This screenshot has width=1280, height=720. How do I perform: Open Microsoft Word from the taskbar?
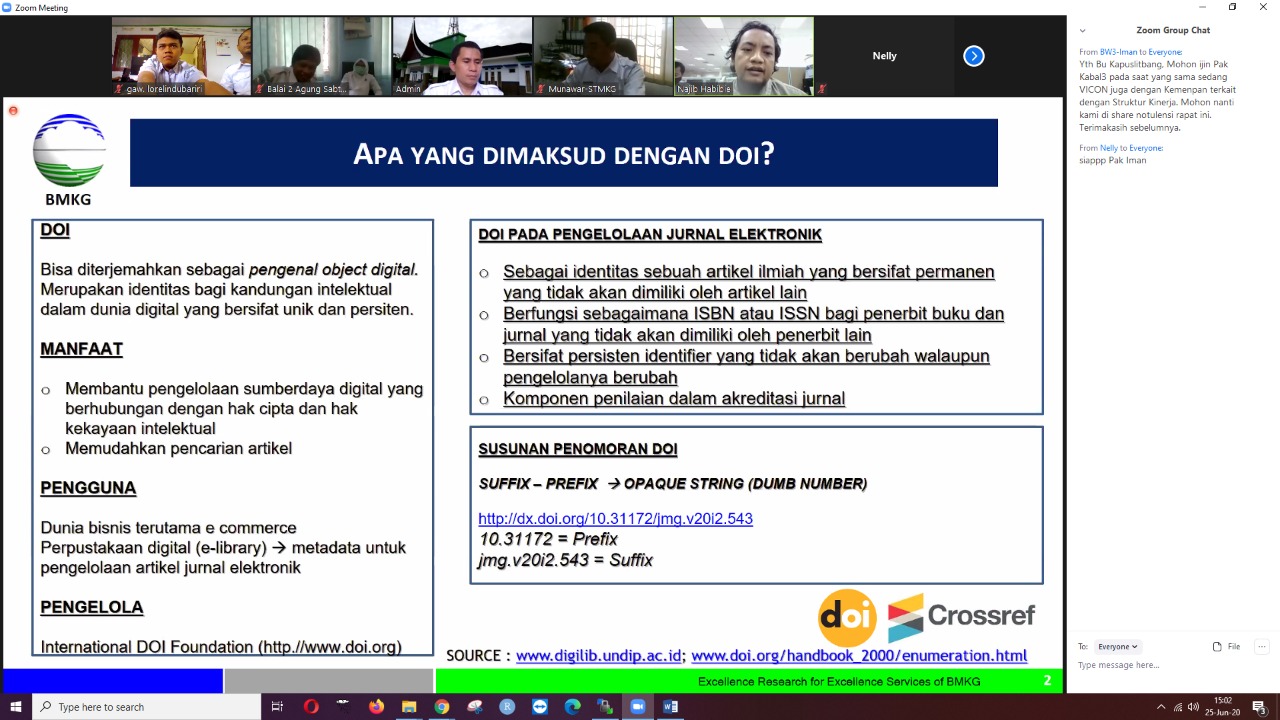click(670, 707)
